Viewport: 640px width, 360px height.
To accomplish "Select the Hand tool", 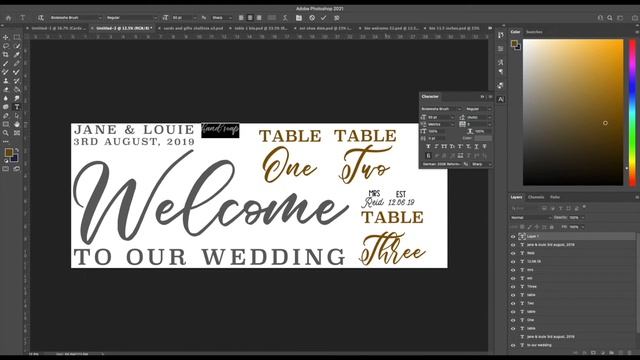I will 17,124.
